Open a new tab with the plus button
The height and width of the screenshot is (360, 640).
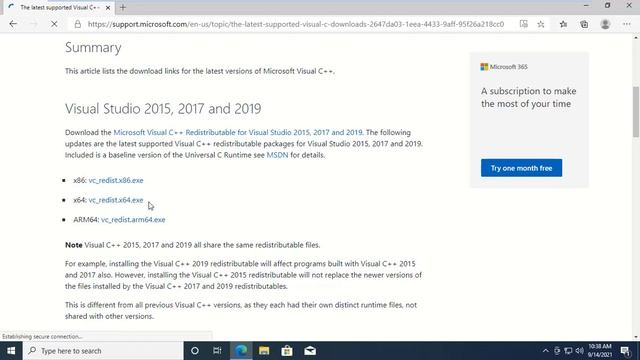click(x=123, y=7)
